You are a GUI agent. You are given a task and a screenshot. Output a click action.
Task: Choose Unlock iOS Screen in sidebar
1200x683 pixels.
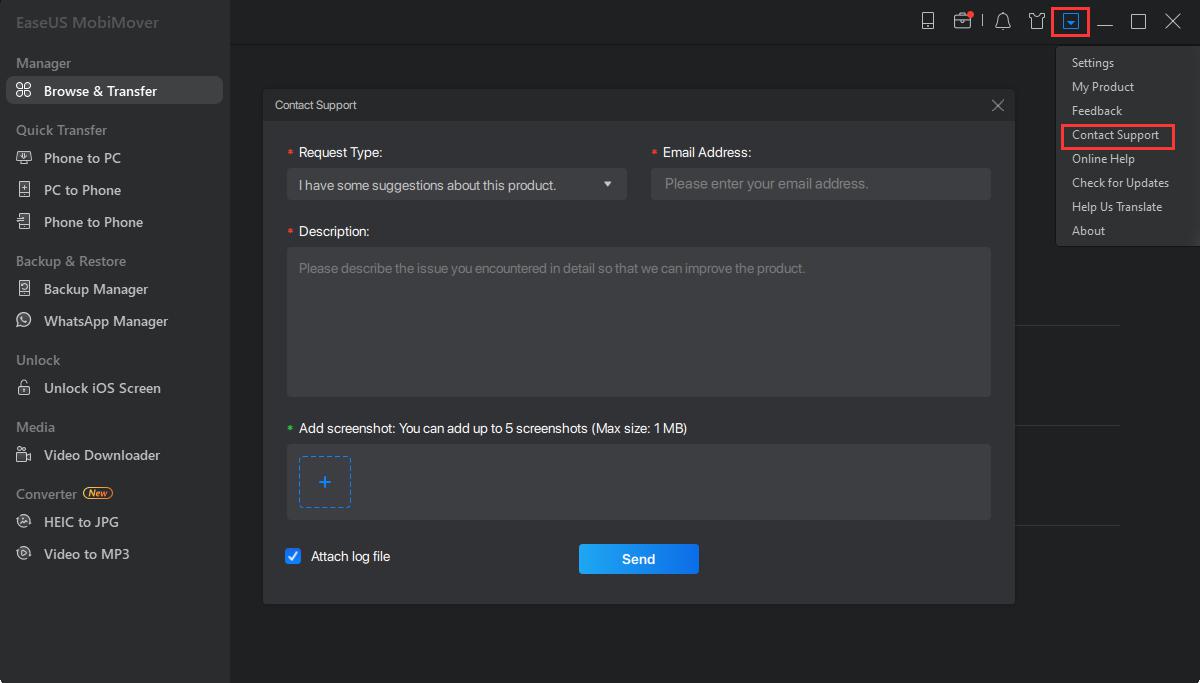[101, 388]
